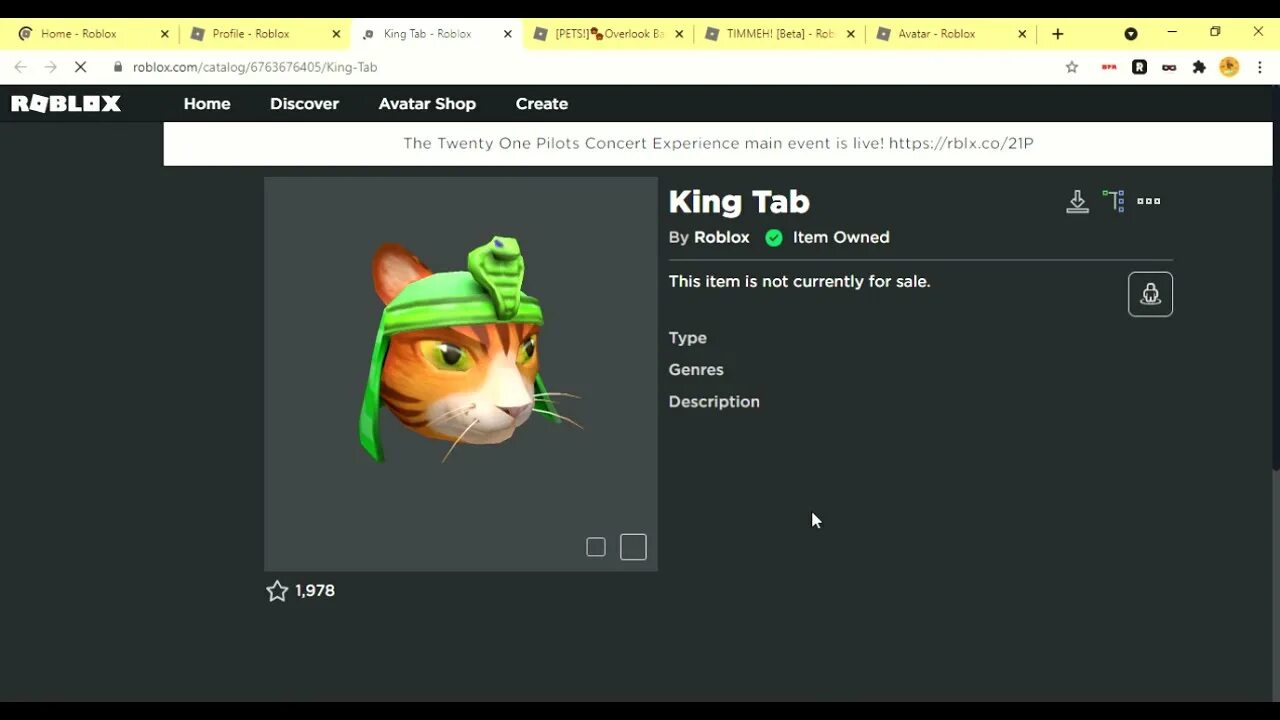
Task: Click the green Item Owned checkmark
Action: (x=774, y=238)
